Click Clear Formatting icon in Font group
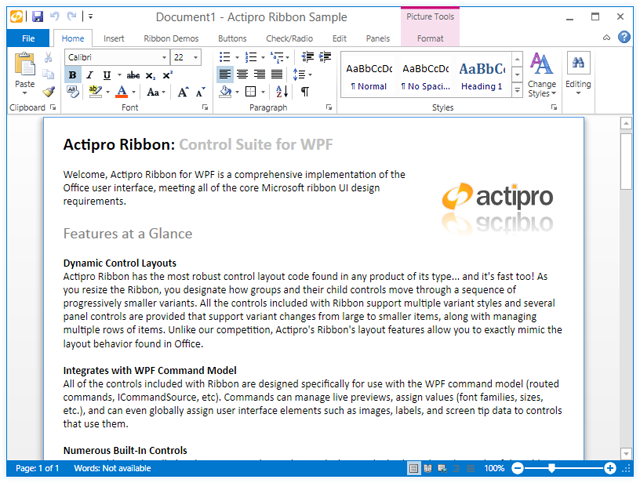640x483 pixels. [x=73, y=91]
